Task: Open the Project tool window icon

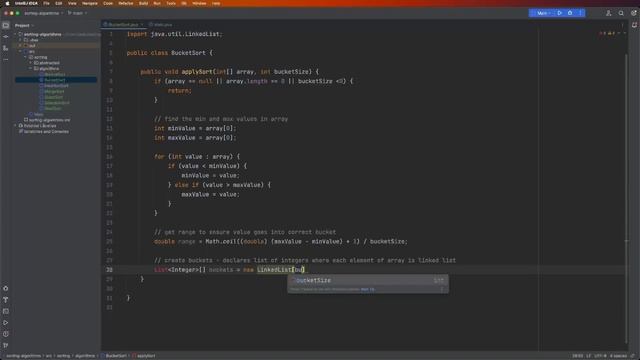Action: pos(6,25)
